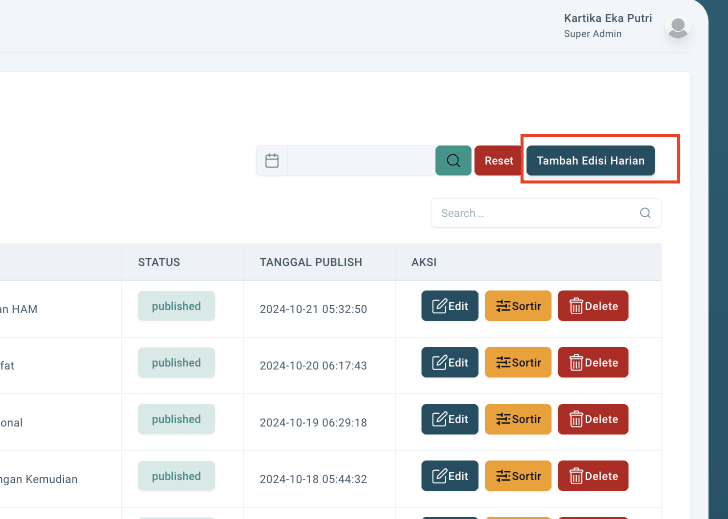Edit the 2024-10-18 05:44:32 row
The width and height of the screenshot is (728, 519).
point(449,476)
